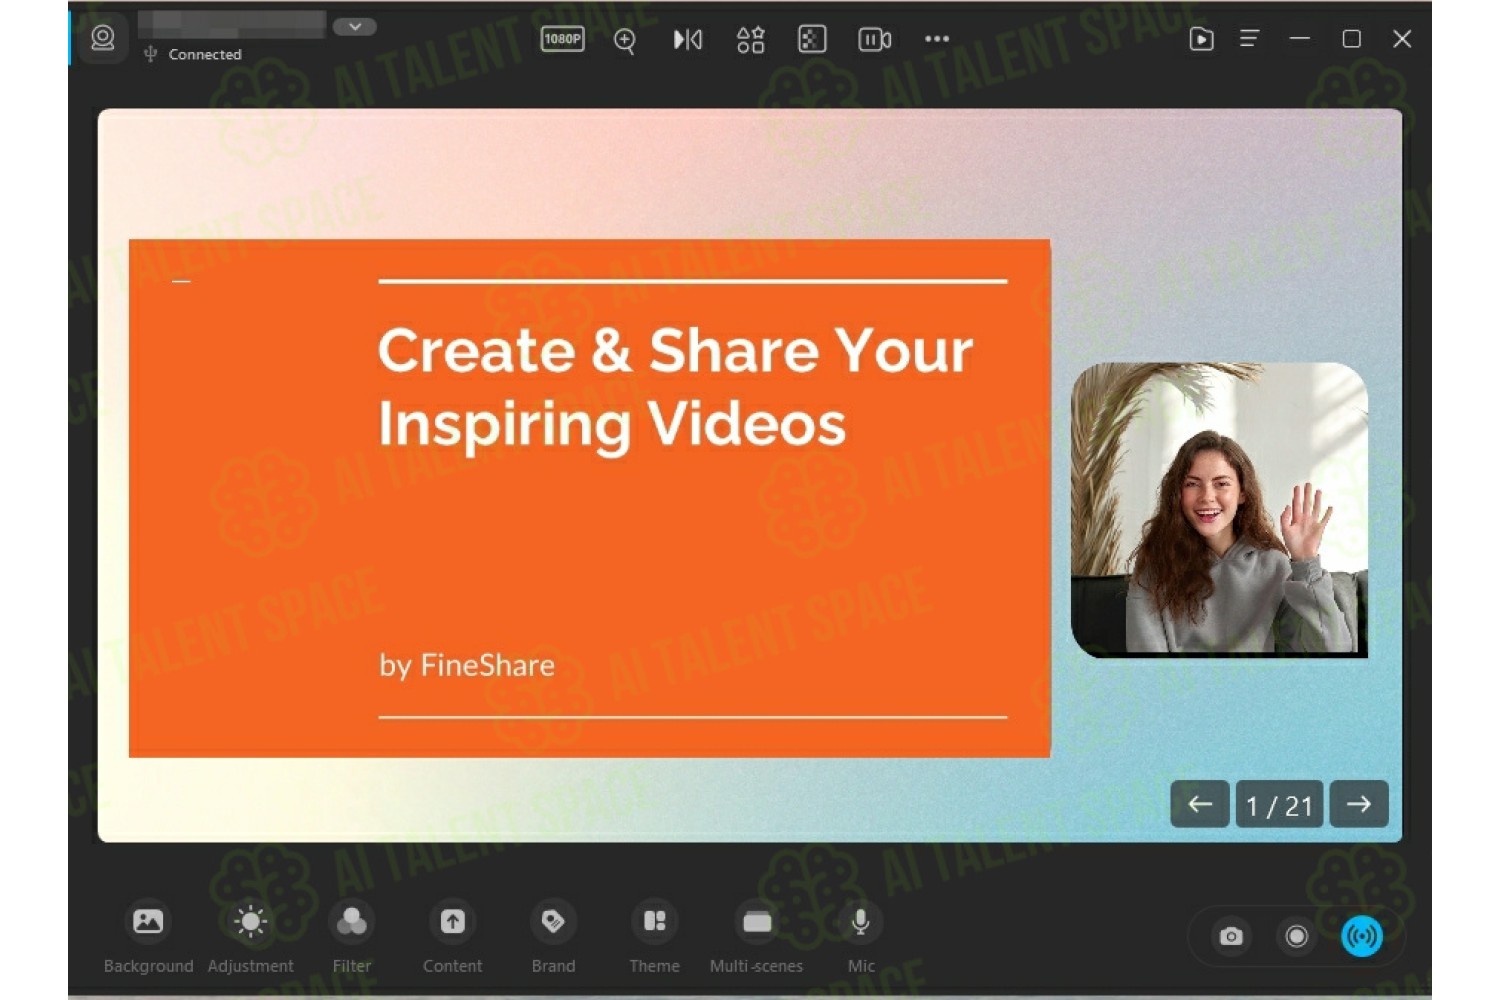Viewport: 1500px width, 1000px height.
Task: Click the zoom-in magnifier icon
Action: pos(625,40)
